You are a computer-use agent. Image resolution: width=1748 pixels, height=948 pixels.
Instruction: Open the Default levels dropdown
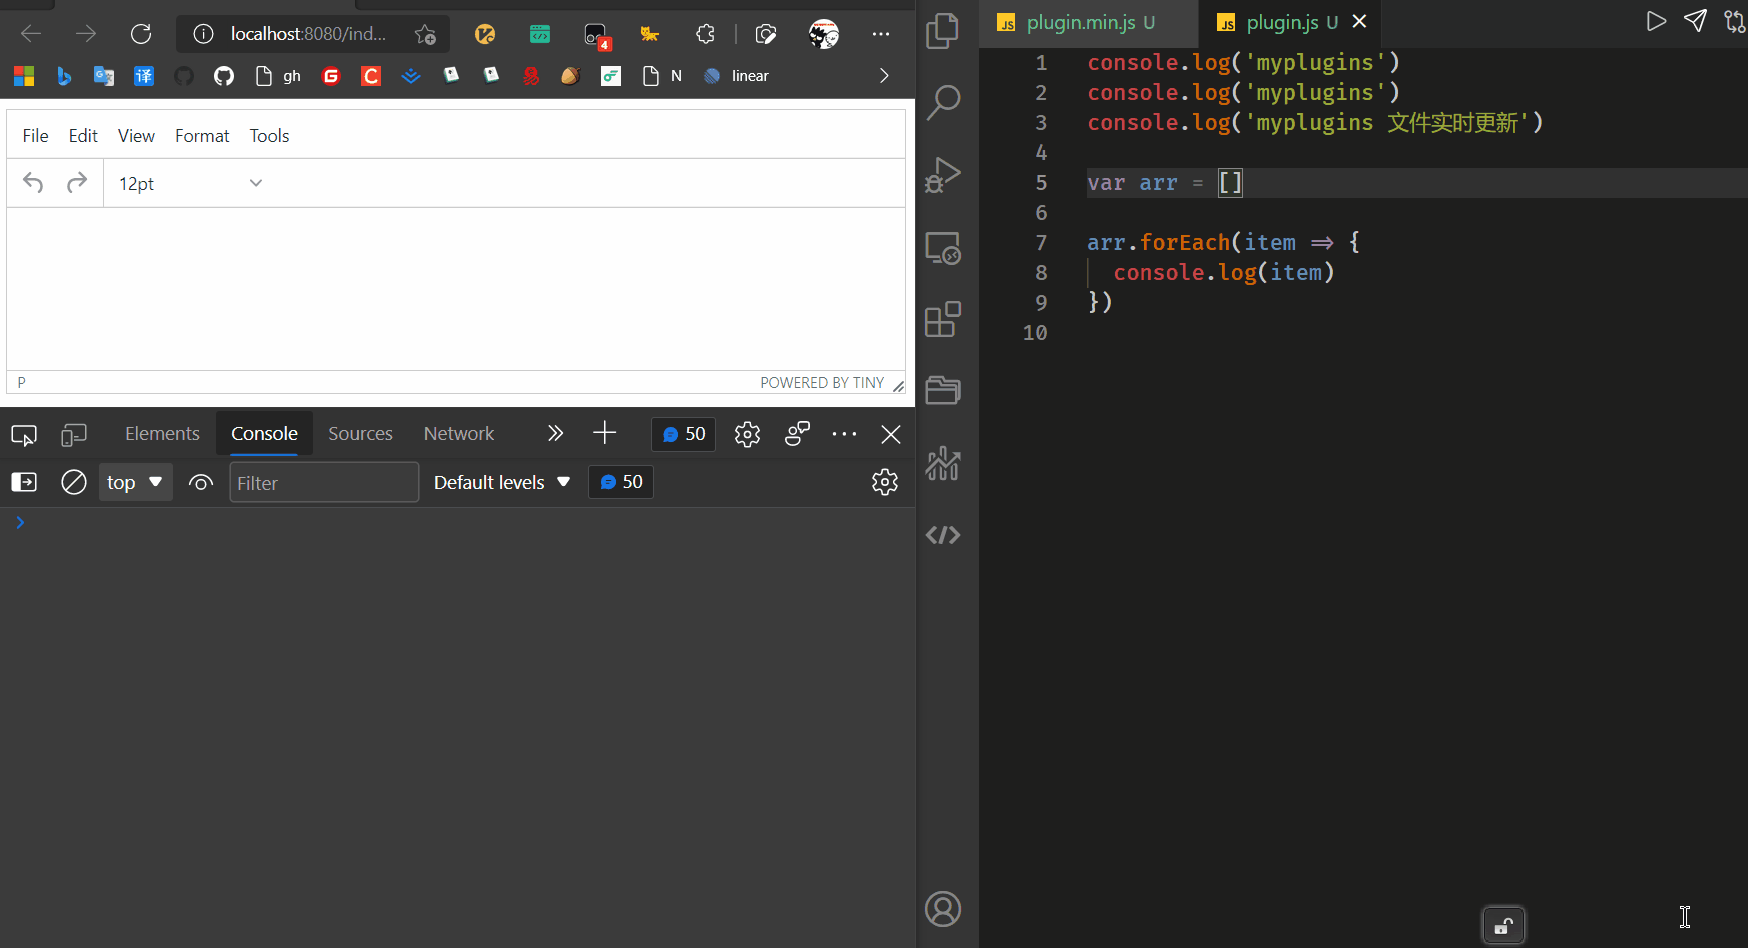pos(502,483)
